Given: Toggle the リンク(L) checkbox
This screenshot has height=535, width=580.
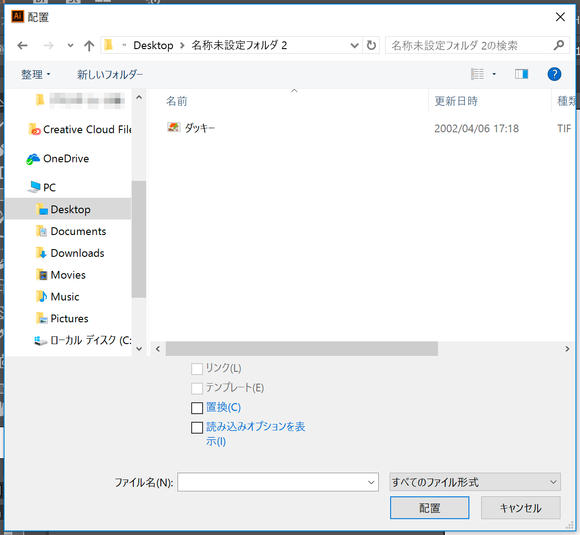Looking at the screenshot, I should pyautogui.click(x=197, y=369).
